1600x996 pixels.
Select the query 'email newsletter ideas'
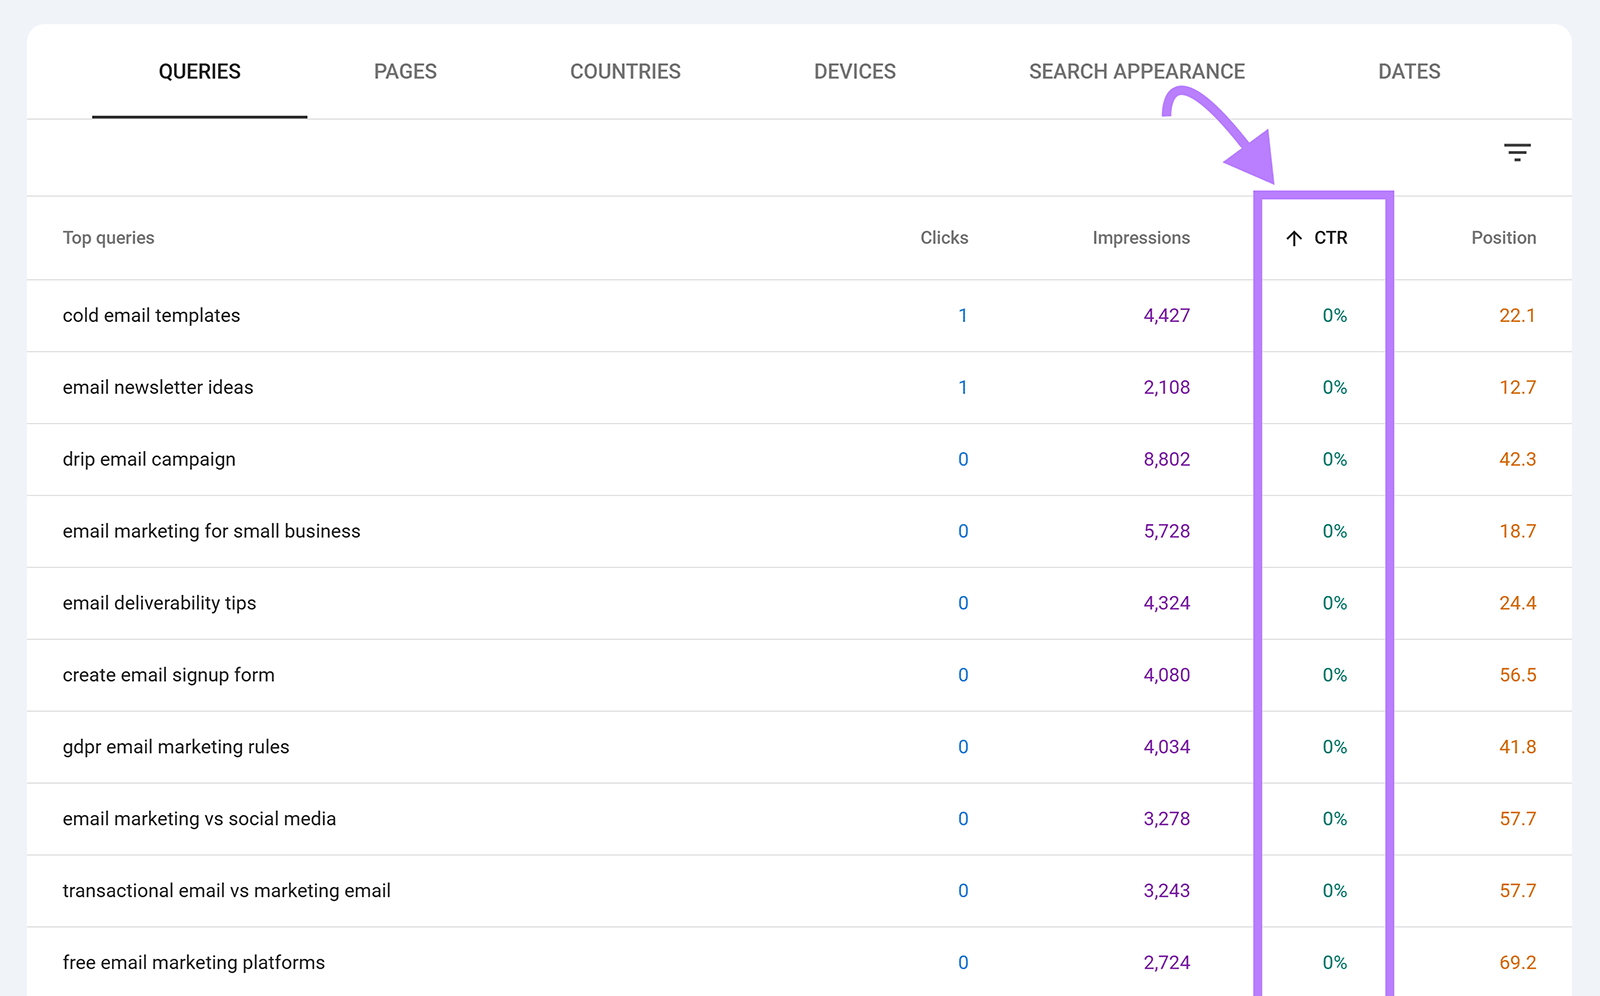pyautogui.click(x=157, y=388)
